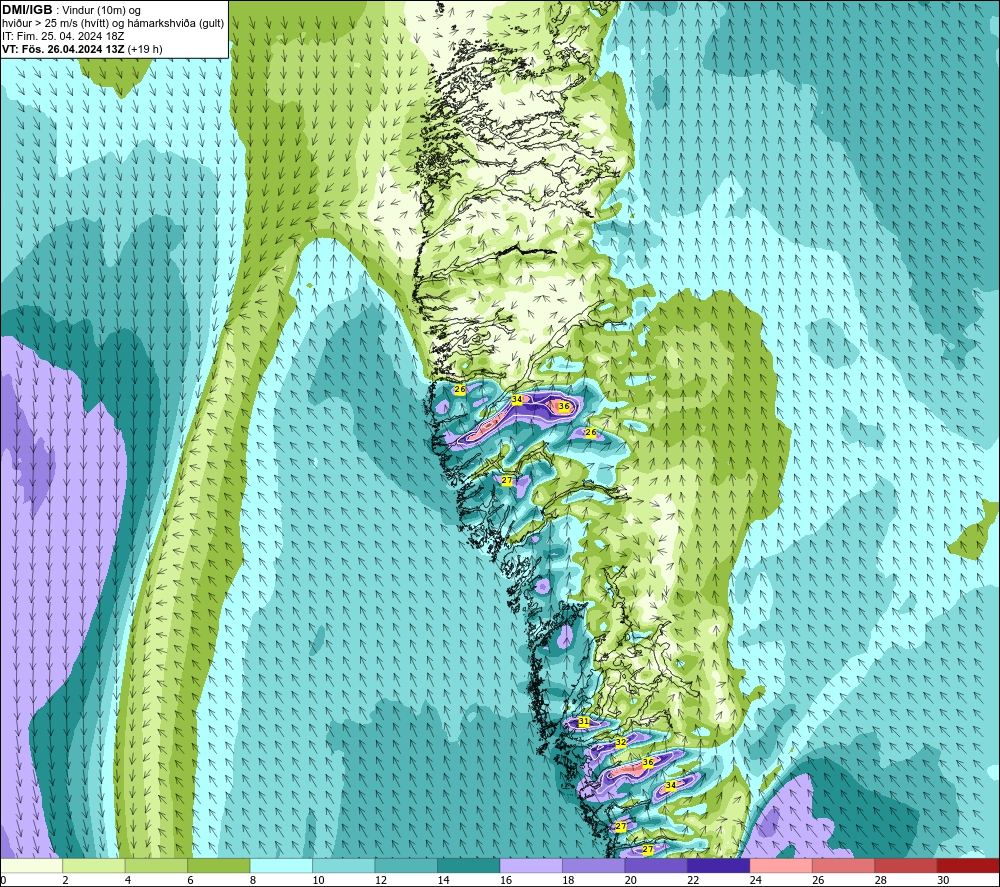Select the light green 2–4 m/s legend swatch

click(x=94, y=865)
